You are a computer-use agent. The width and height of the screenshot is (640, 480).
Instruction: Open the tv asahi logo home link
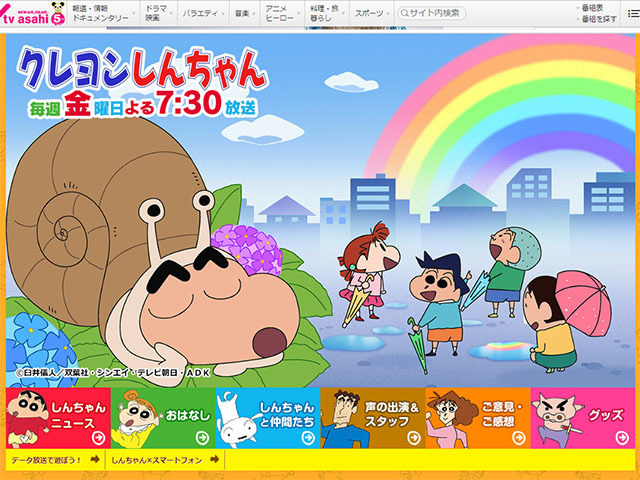(x=33, y=14)
